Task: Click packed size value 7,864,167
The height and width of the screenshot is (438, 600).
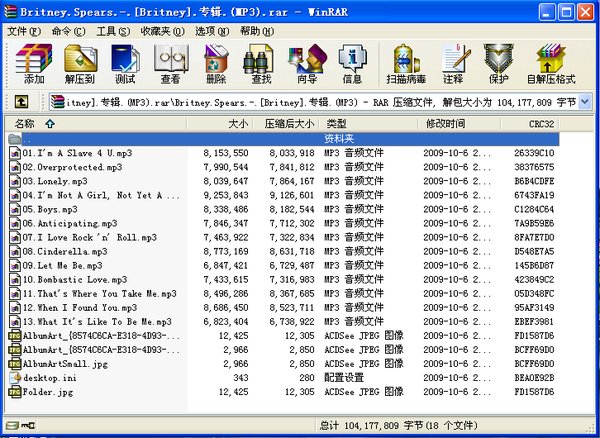Action: pyautogui.click(x=292, y=181)
